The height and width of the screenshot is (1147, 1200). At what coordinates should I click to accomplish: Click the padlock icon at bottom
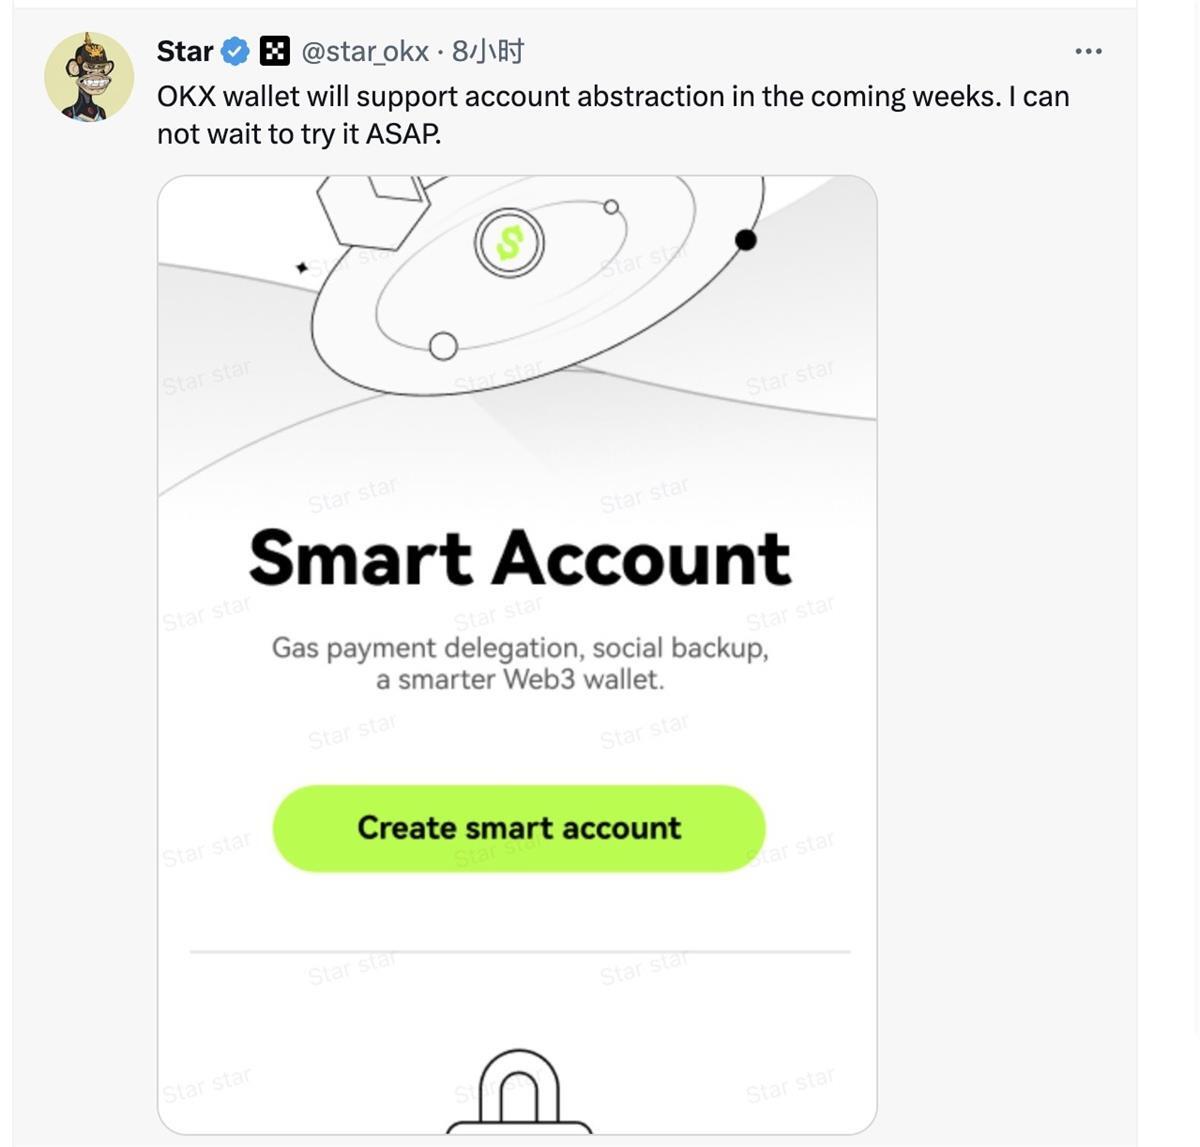(x=518, y=1091)
